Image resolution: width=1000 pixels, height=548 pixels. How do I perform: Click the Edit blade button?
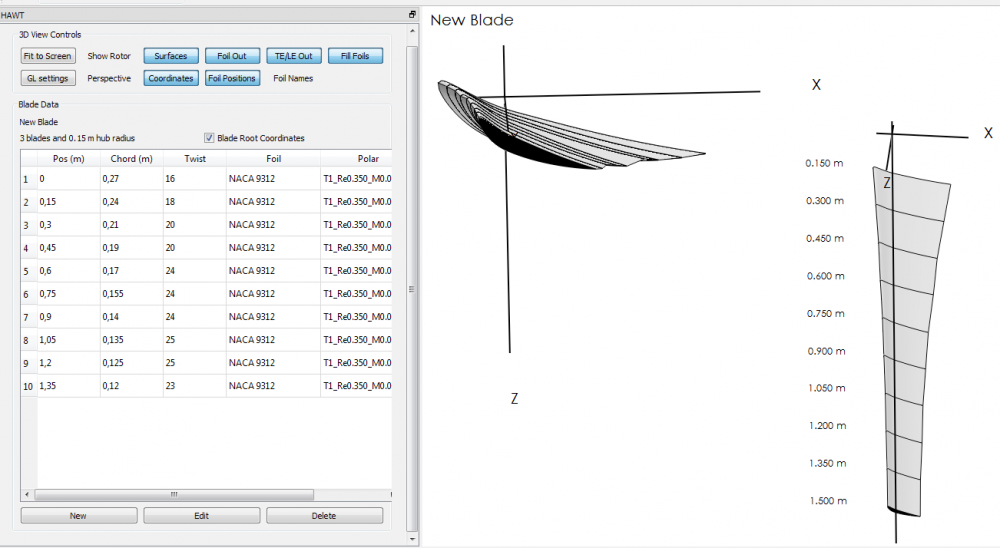[x=202, y=516]
